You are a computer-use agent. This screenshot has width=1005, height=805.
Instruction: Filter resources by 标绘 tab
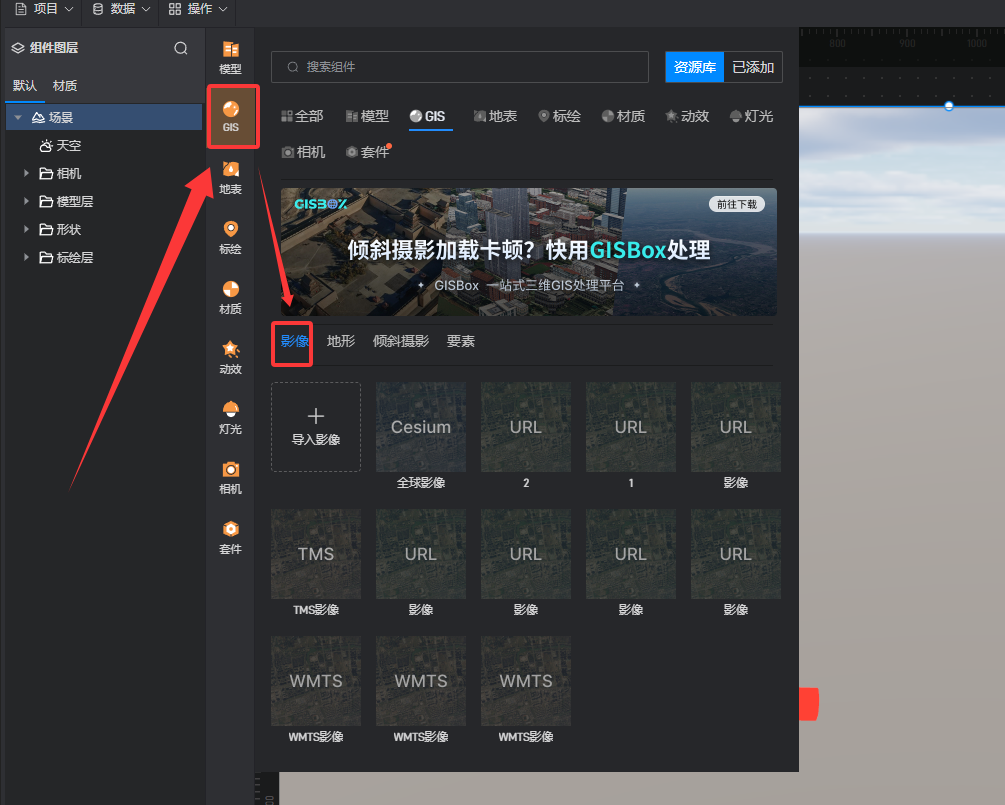(559, 116)
